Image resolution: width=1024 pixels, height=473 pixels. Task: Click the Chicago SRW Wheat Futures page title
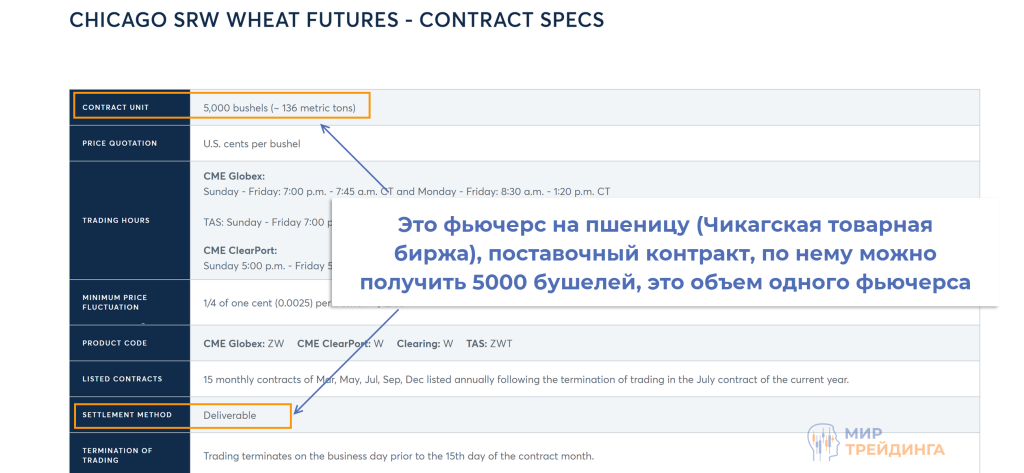pyautogui.click(x=336, y=20)
